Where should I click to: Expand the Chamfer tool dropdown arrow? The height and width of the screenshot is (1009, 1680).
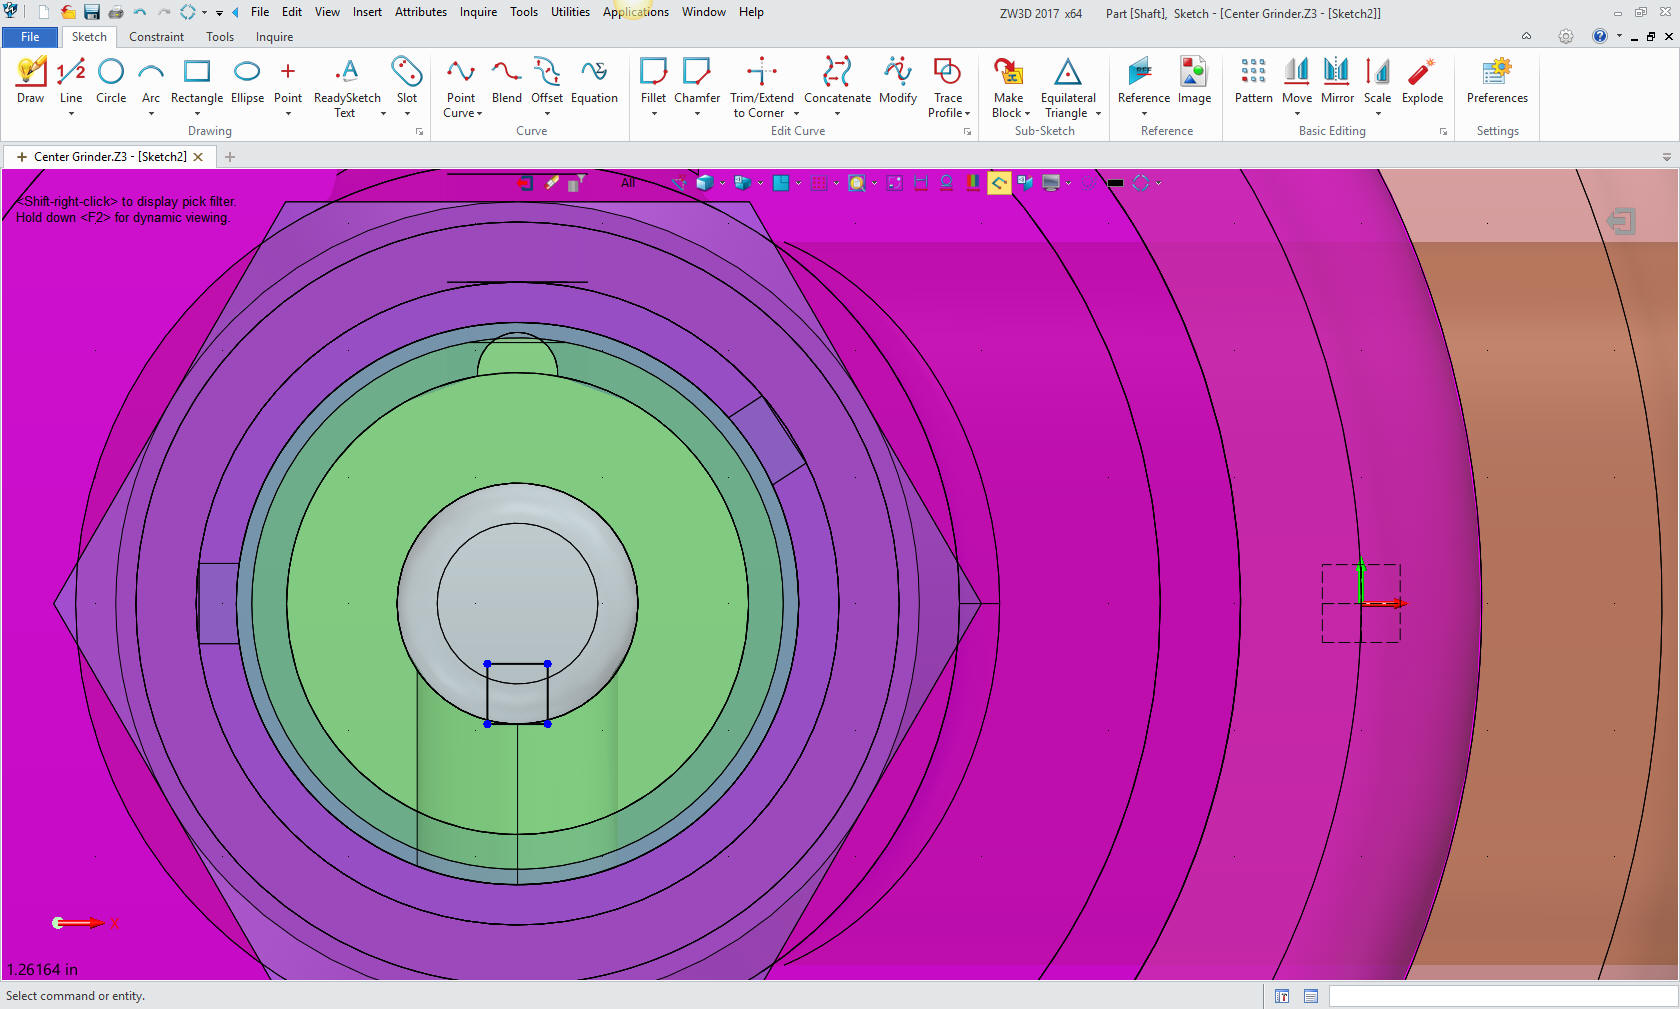(697, 114)
